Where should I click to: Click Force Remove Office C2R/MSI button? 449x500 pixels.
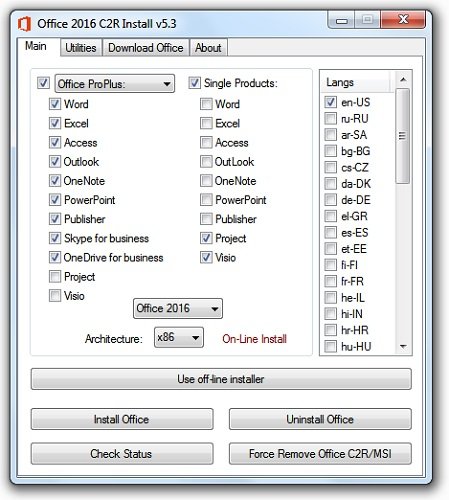[320, 454]
